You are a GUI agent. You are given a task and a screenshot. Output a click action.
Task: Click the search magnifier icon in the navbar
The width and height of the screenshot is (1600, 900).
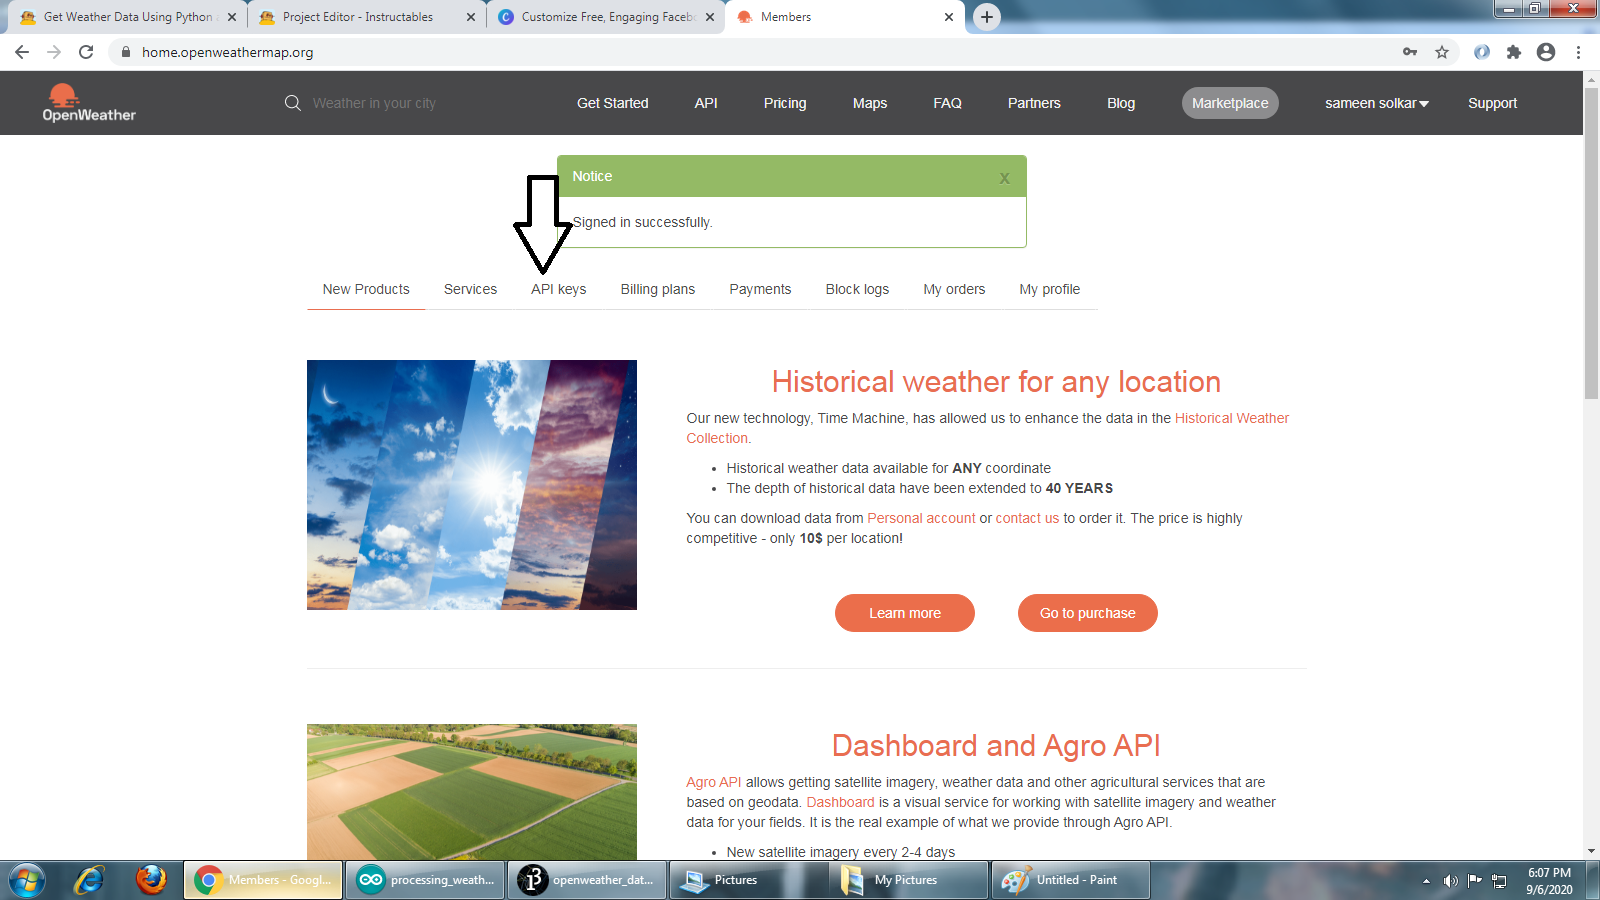click(292, 102)
